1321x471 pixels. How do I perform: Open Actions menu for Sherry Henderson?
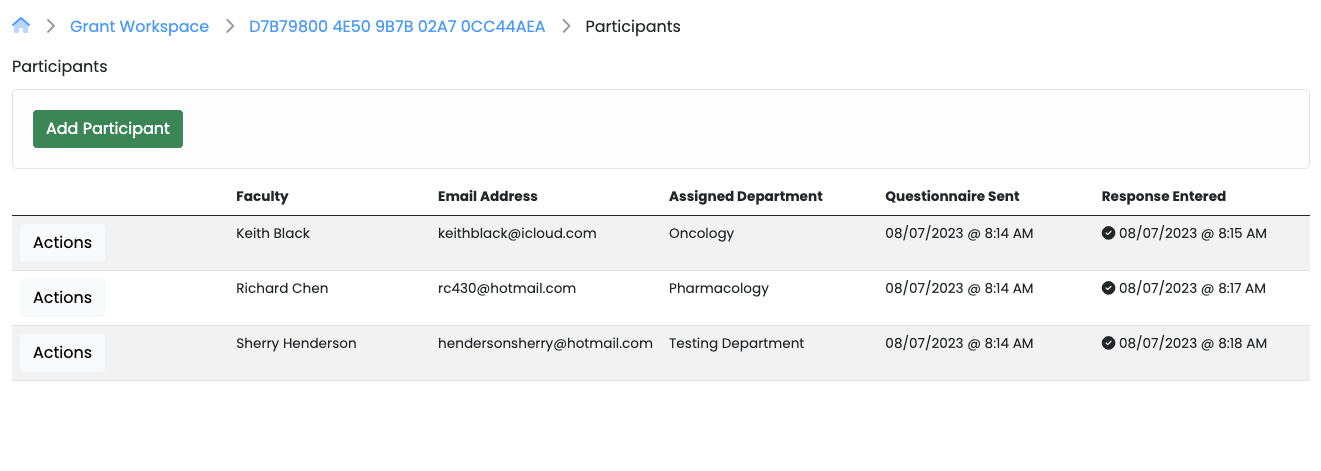pyautogui.click(x=62, y=353)
